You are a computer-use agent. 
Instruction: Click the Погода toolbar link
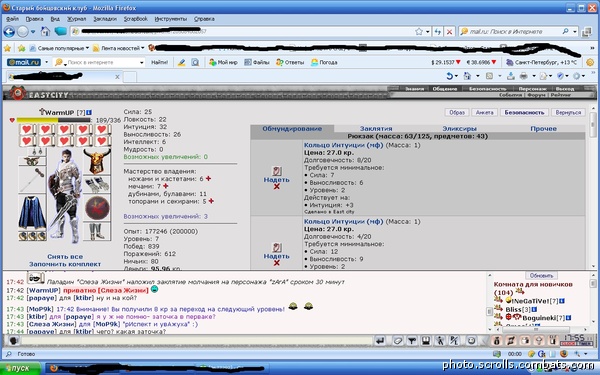click(324, 62)
